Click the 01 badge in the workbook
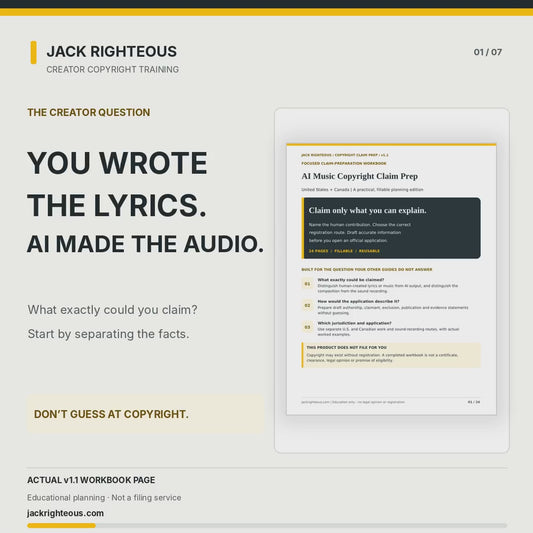The height and width of the screenshot is (533, 533). [307, 283]
